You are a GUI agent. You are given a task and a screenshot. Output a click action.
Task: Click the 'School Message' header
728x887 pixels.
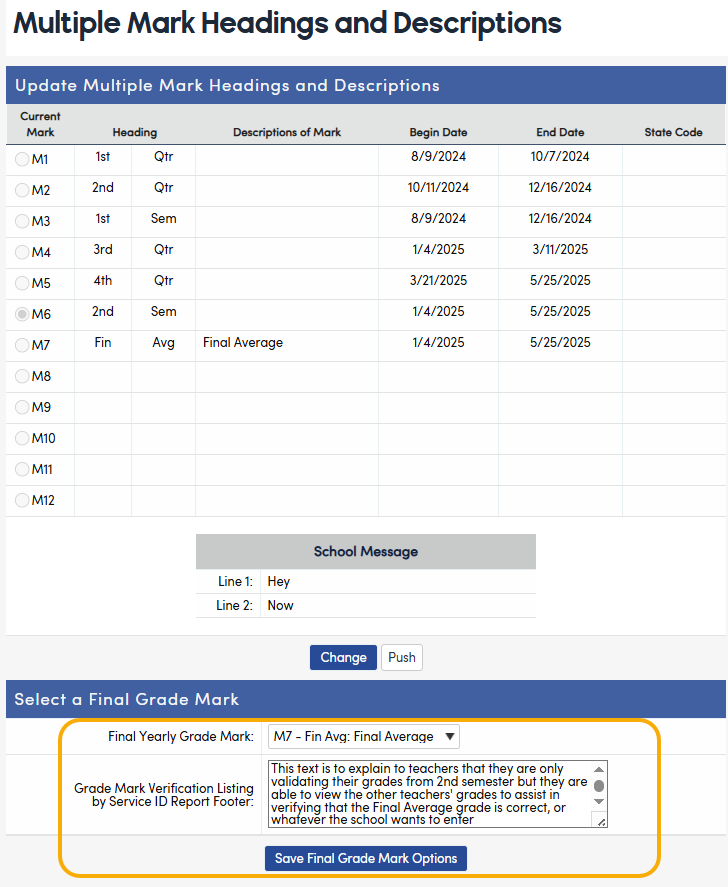click(366, 552)
